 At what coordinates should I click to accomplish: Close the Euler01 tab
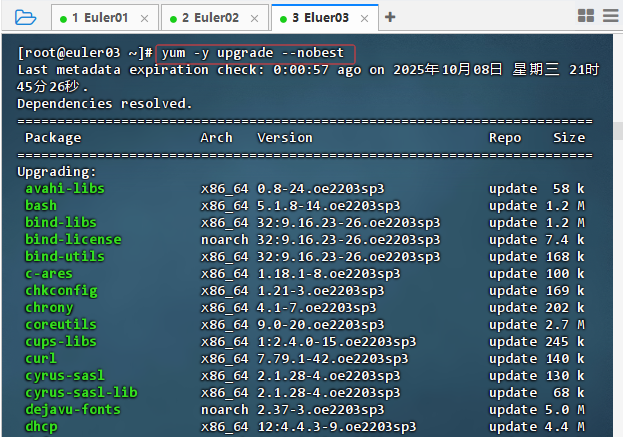(145, 18)
